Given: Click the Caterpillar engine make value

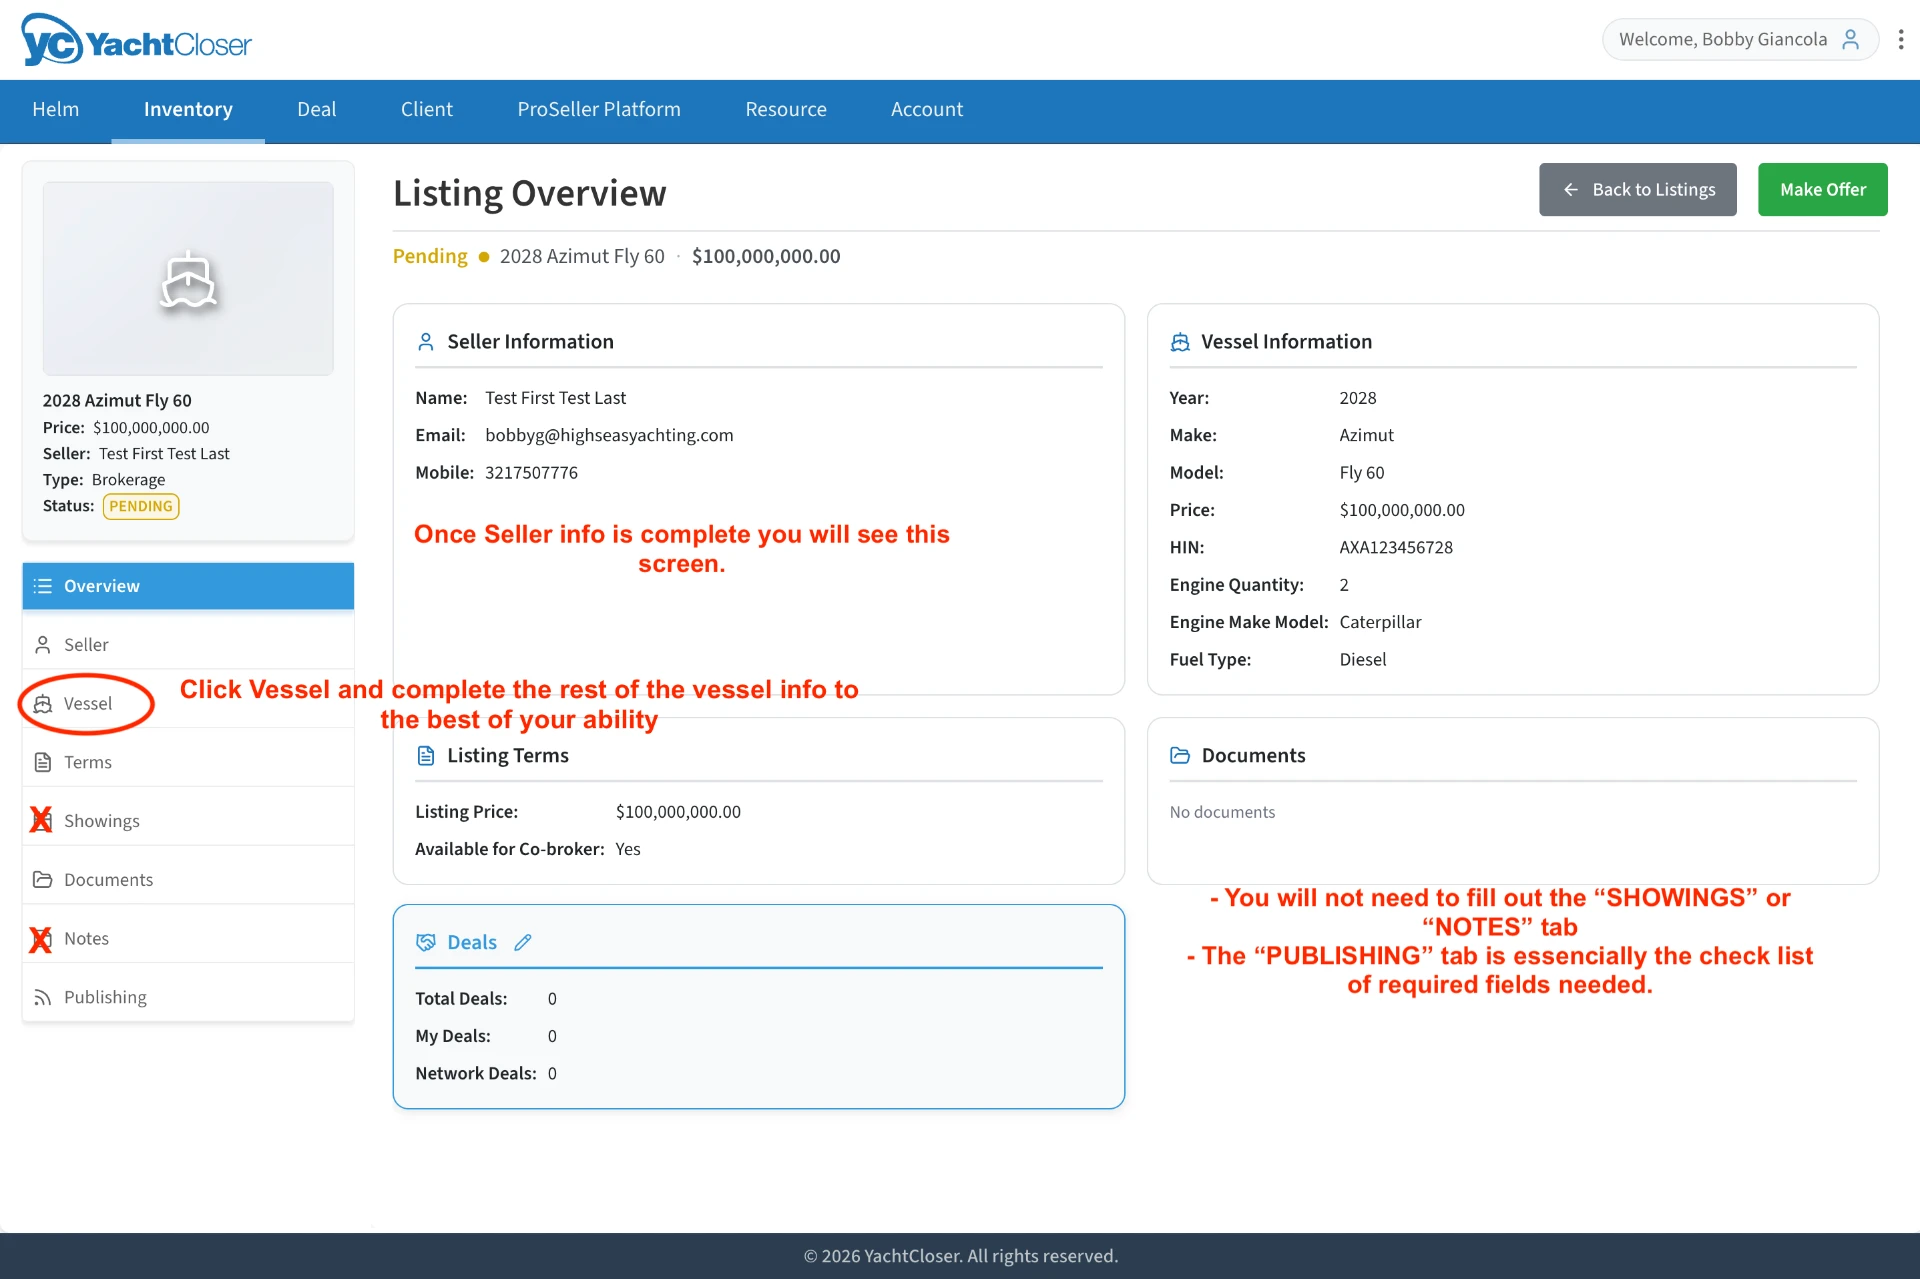Looking at the screenshot, I should point(1380,623).
